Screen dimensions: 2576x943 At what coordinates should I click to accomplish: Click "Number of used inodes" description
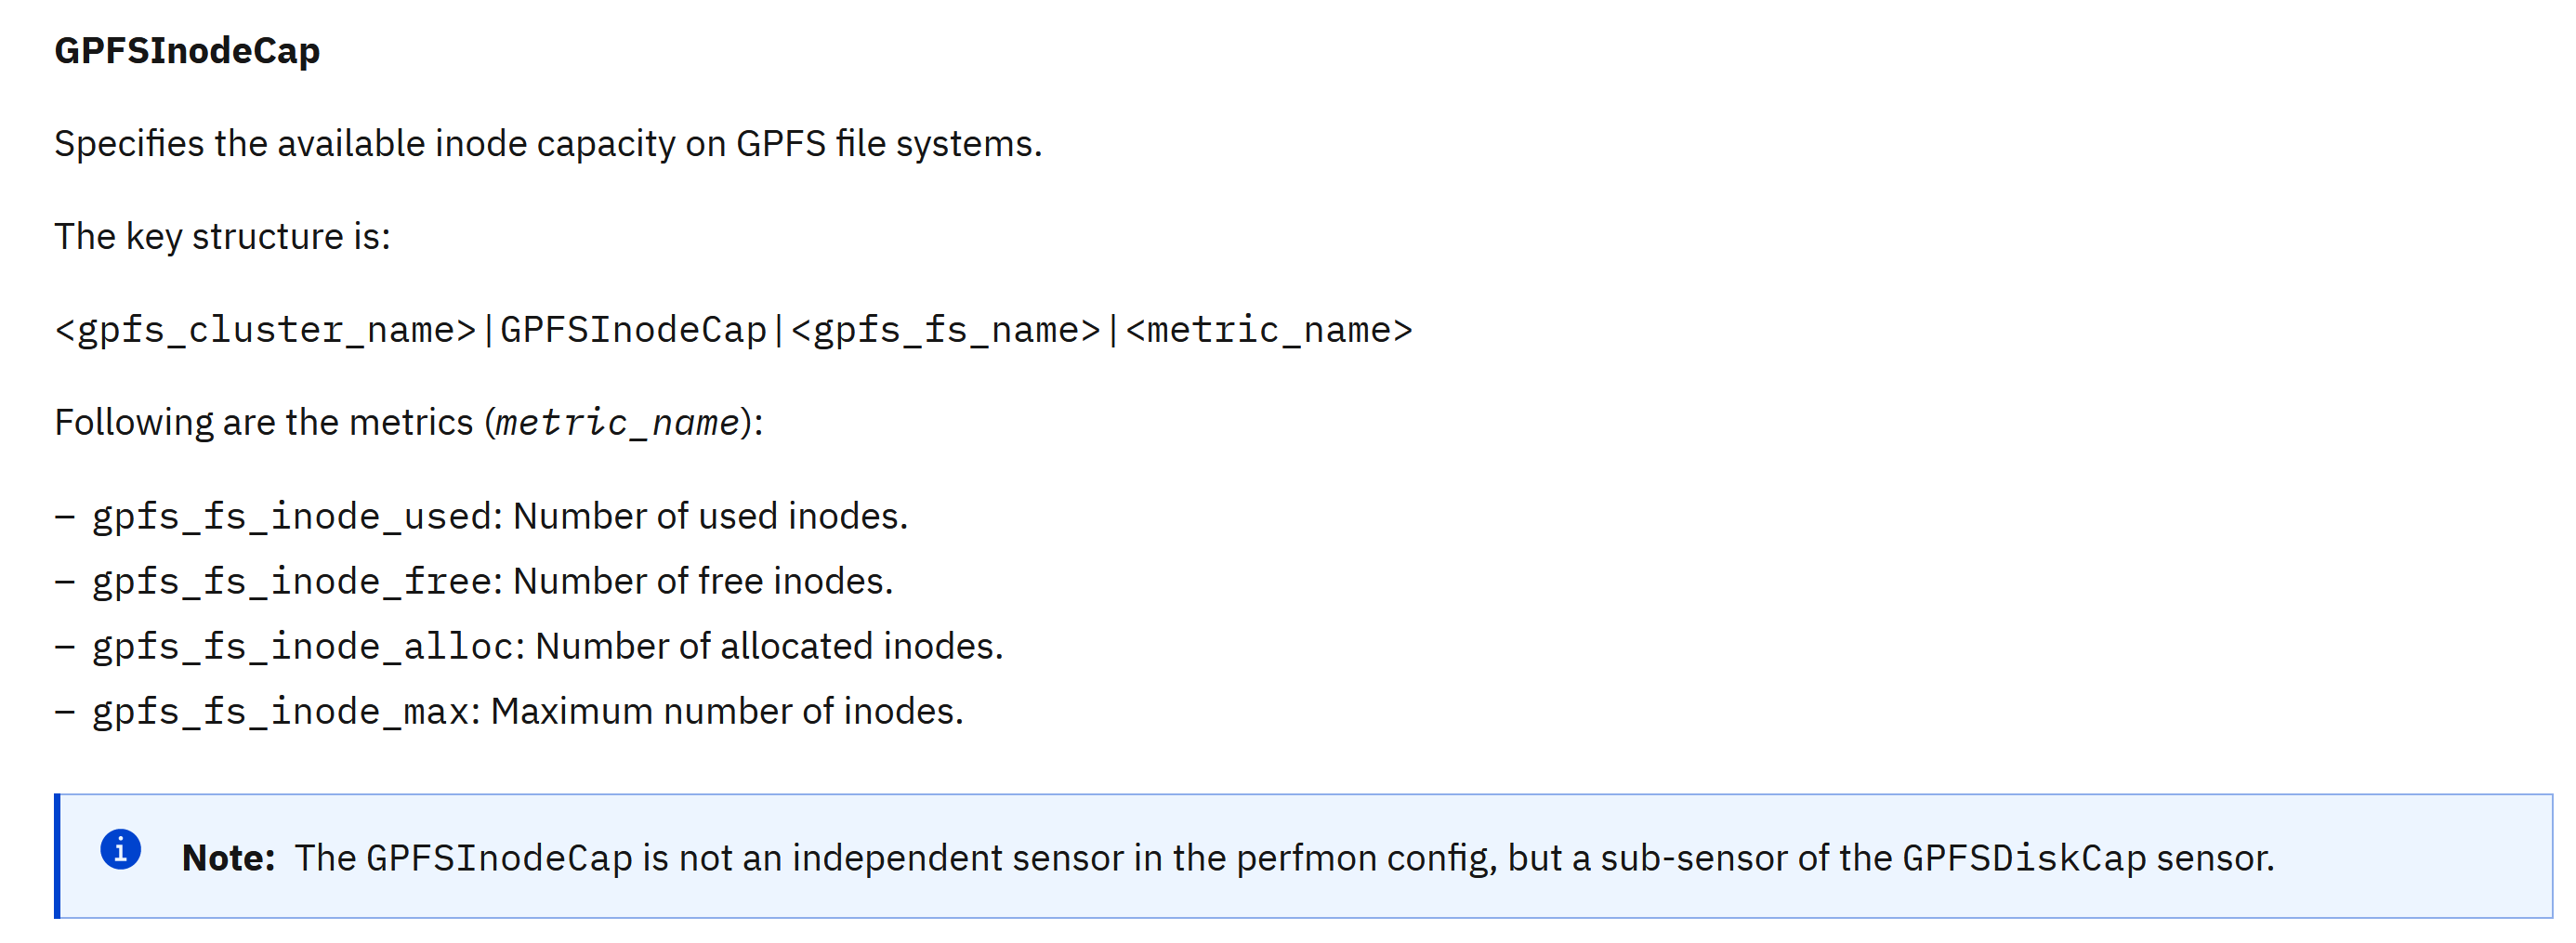coord(710,517)
